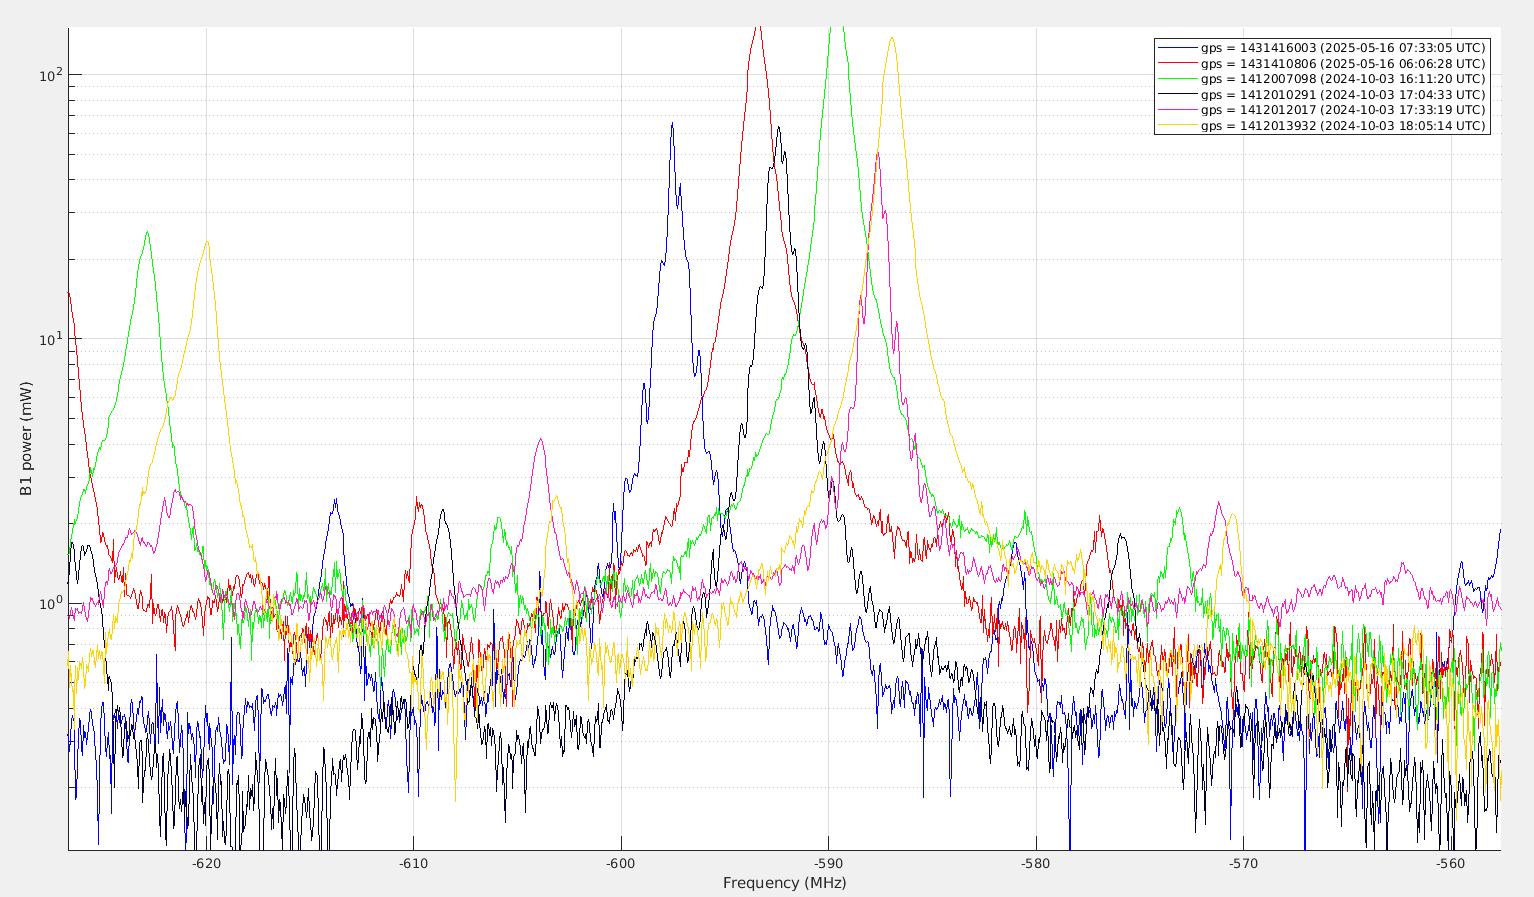Select legend entry gps = 1412013932
1534x897 pixels.
tap(1343, 126)
